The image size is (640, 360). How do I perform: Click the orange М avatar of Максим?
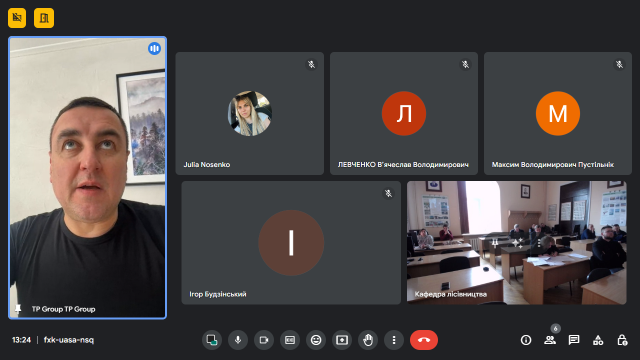click(558, 113)
